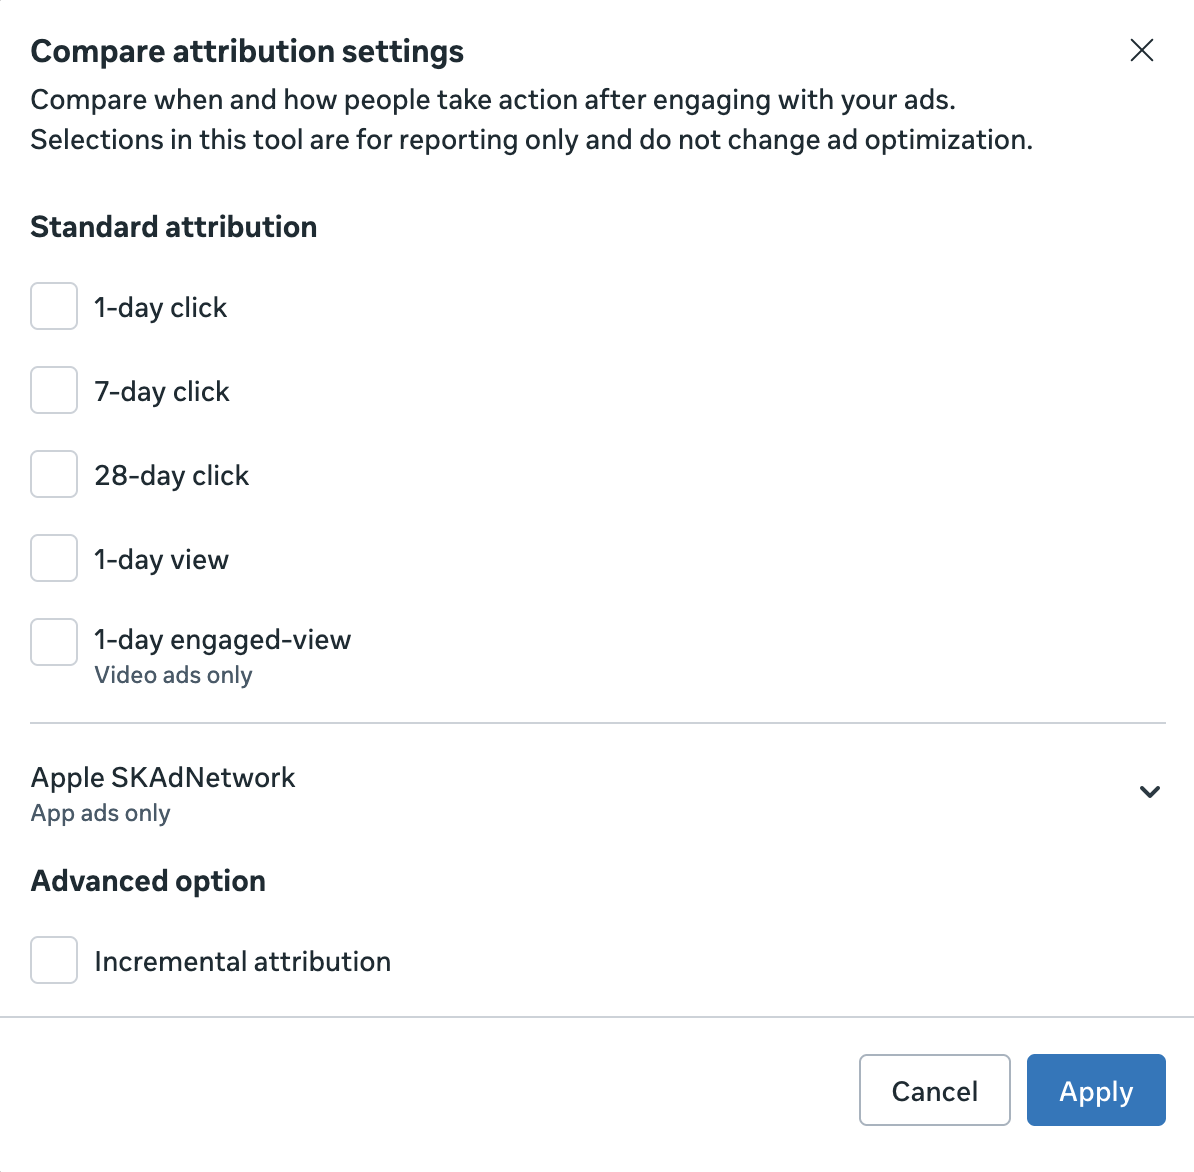The width and height of the screenshot is (1194, 1172).
Task: Click the 1-day click label text
Action: [x=161, y=308]
